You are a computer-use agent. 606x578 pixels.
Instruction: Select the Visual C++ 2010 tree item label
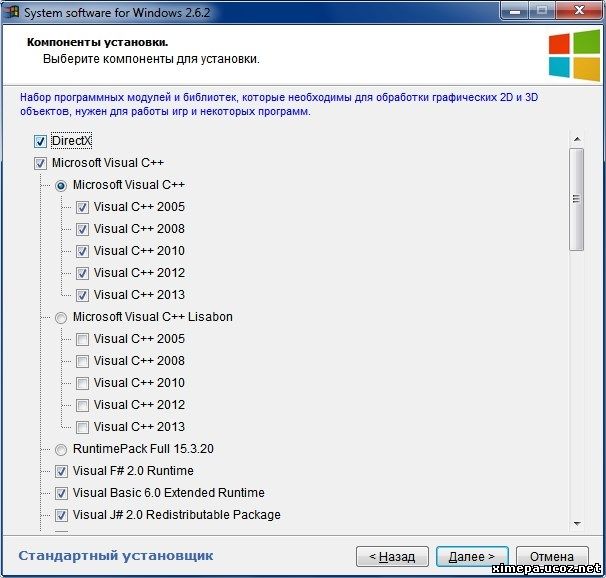click(139, 251)
